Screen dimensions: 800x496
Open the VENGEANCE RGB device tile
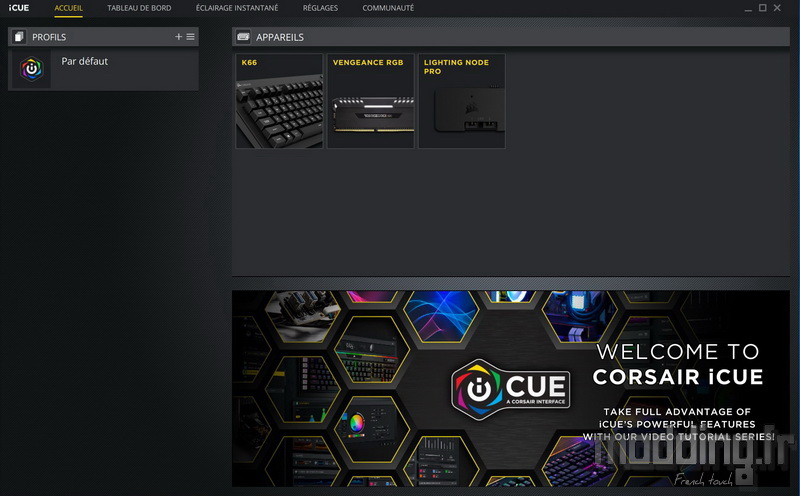[x=370, y=101]
